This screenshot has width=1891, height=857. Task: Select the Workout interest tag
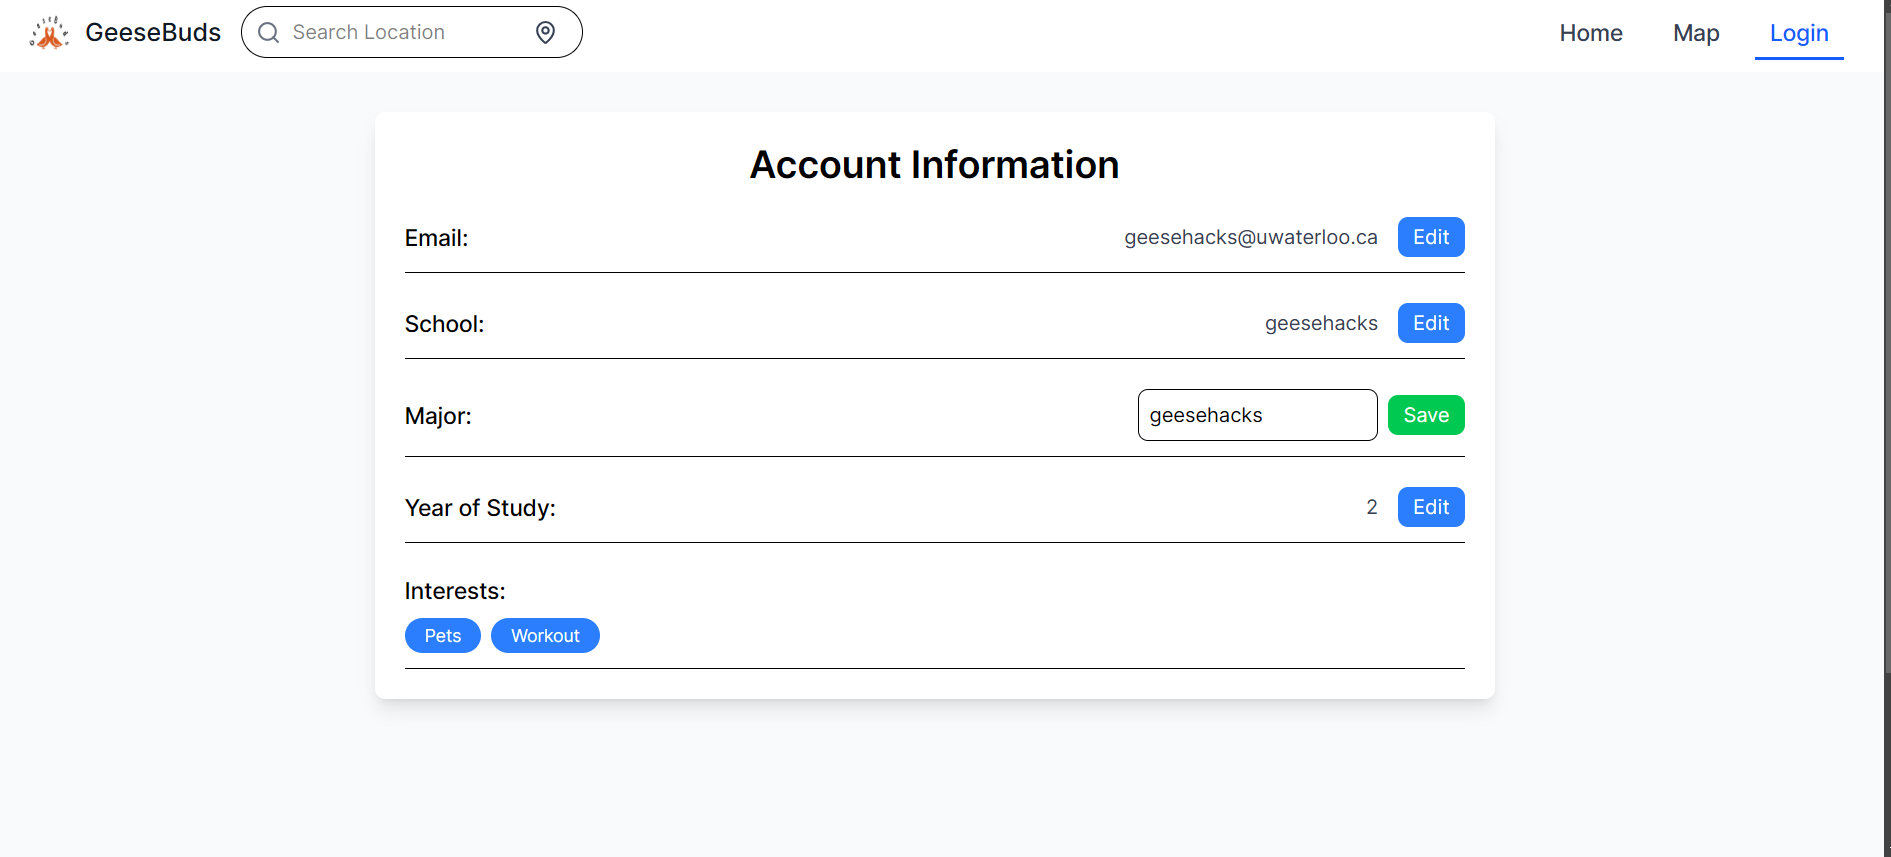pyautogui.click(x=545, y=636)
